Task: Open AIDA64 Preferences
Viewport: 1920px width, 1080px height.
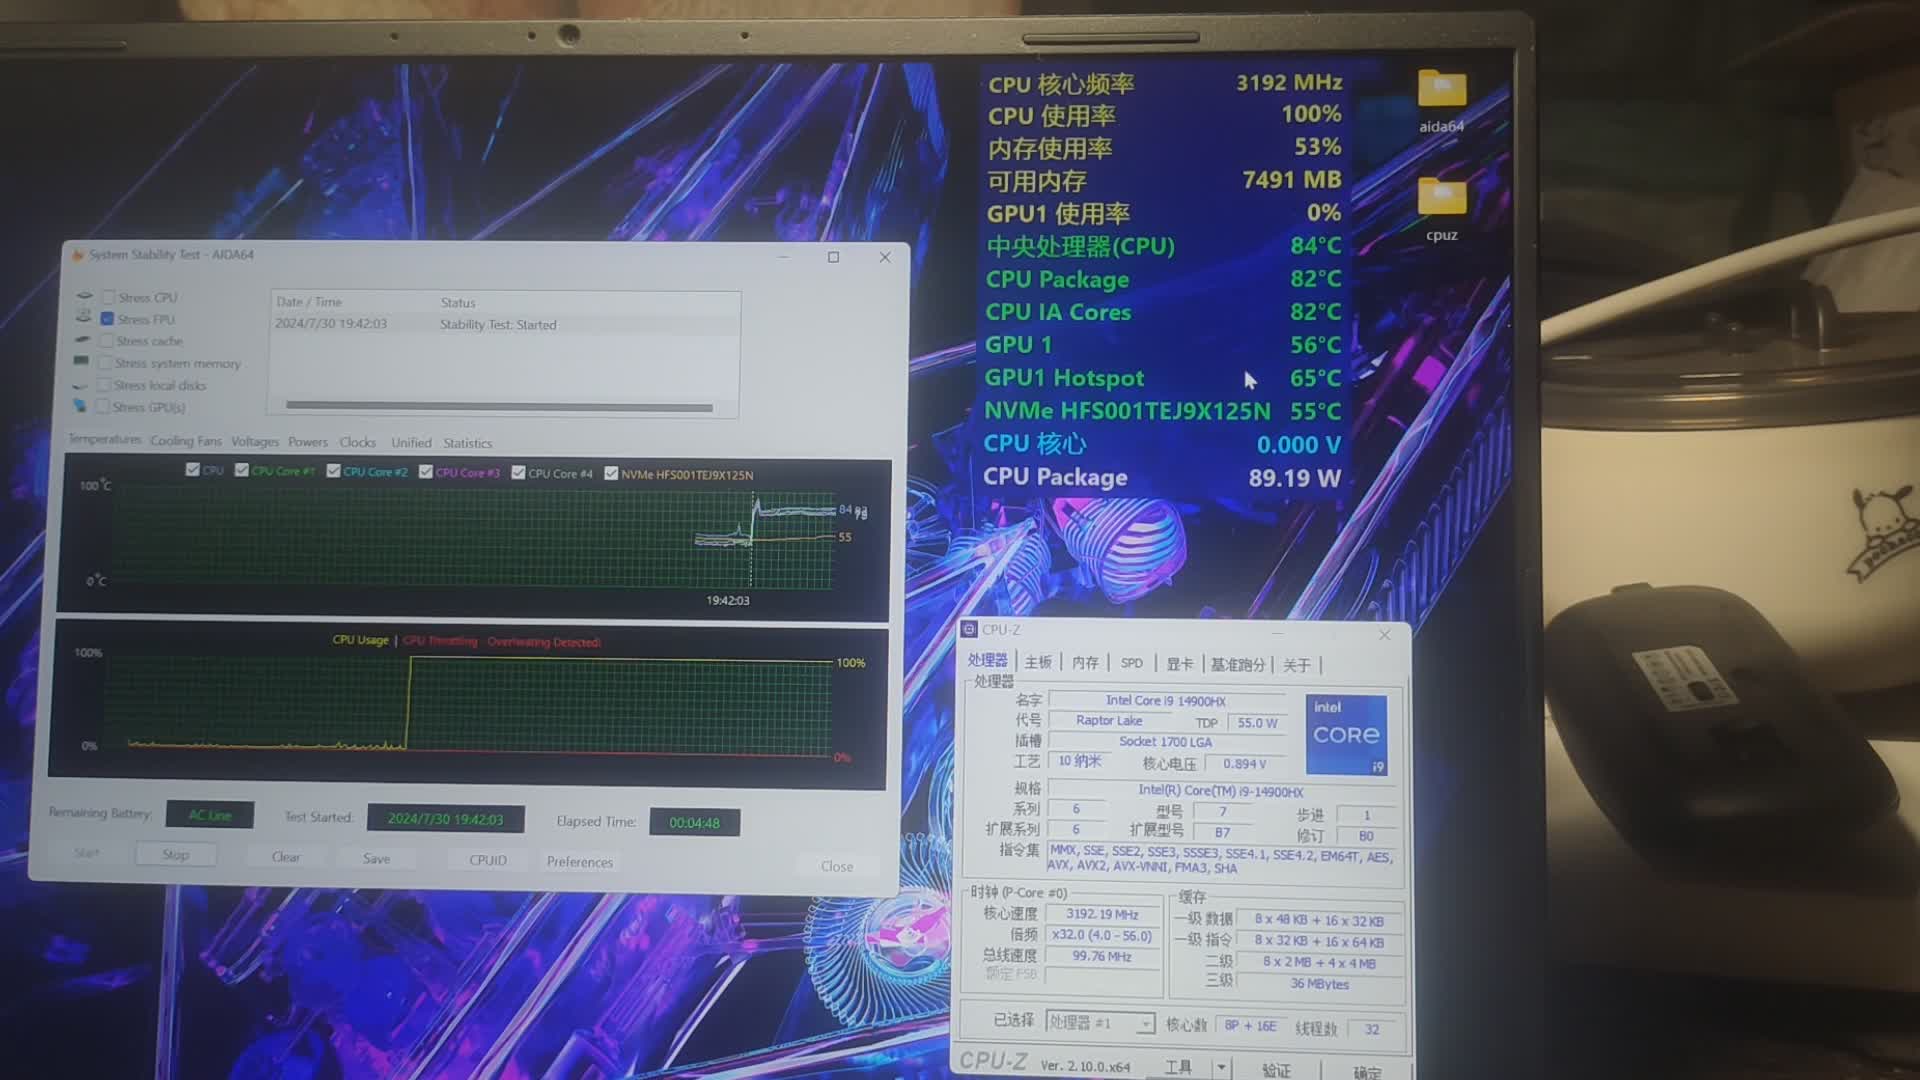Action: [579, 862]
